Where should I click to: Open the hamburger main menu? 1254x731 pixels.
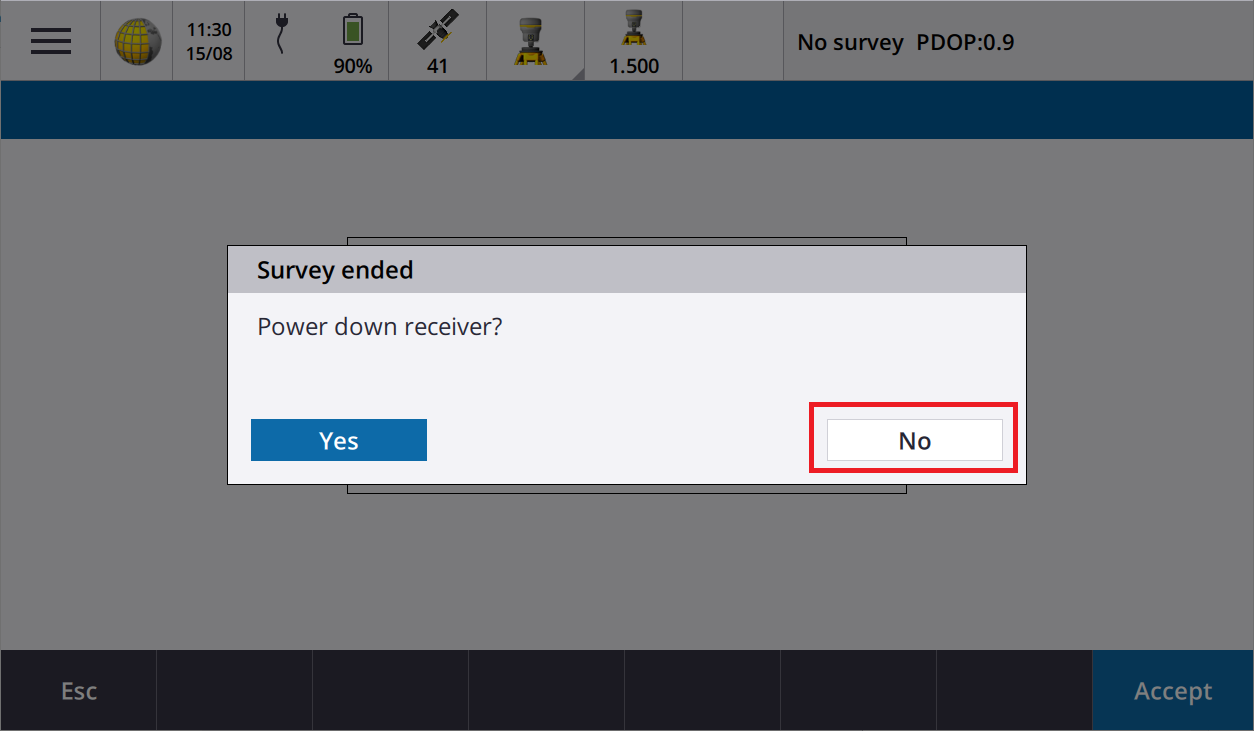click(50, 41)
